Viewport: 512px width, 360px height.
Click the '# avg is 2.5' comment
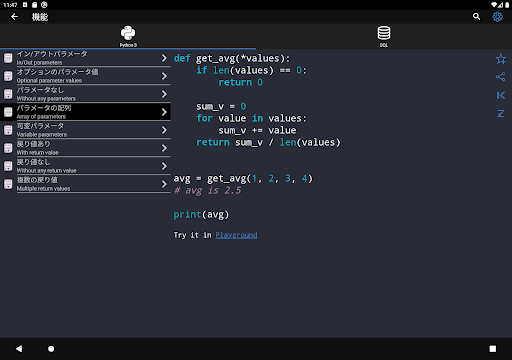tap(207, 191)
